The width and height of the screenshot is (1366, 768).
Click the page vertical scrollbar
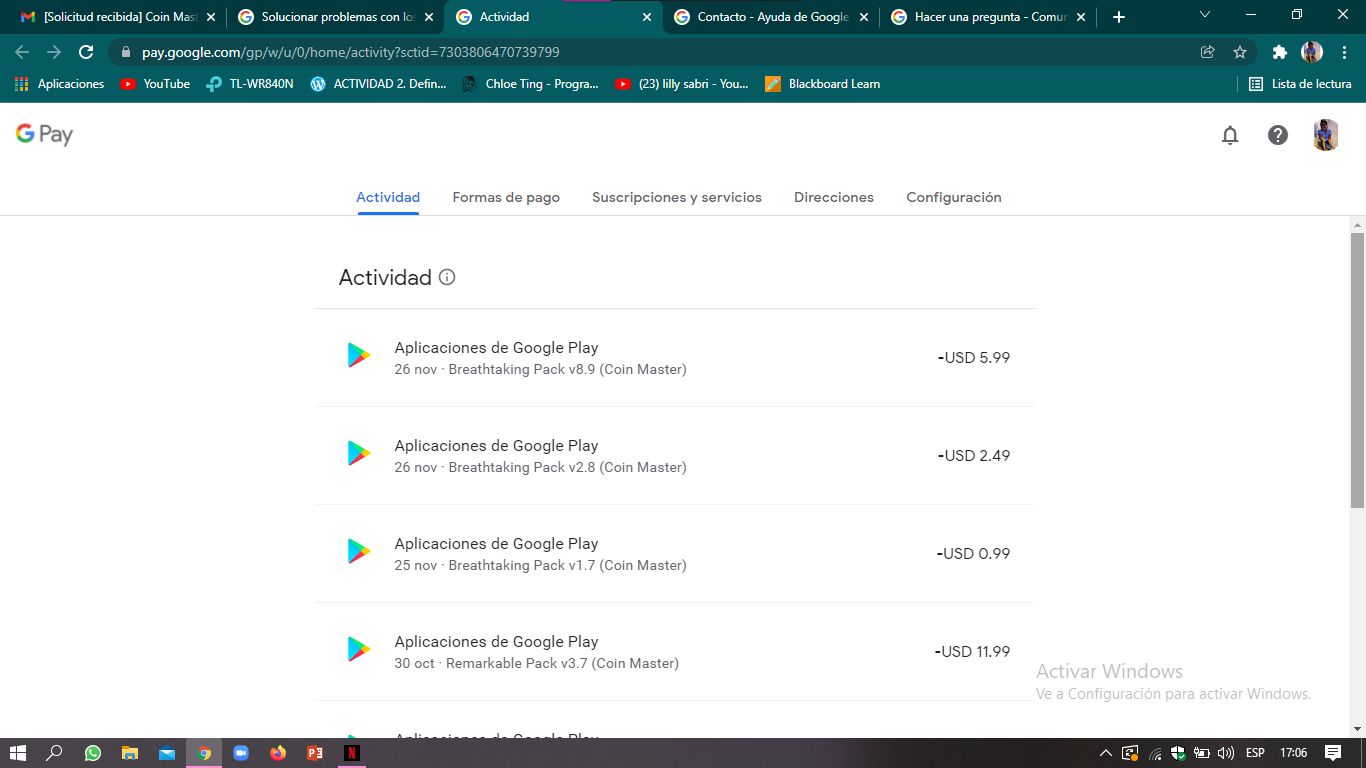pos(1357,370)
